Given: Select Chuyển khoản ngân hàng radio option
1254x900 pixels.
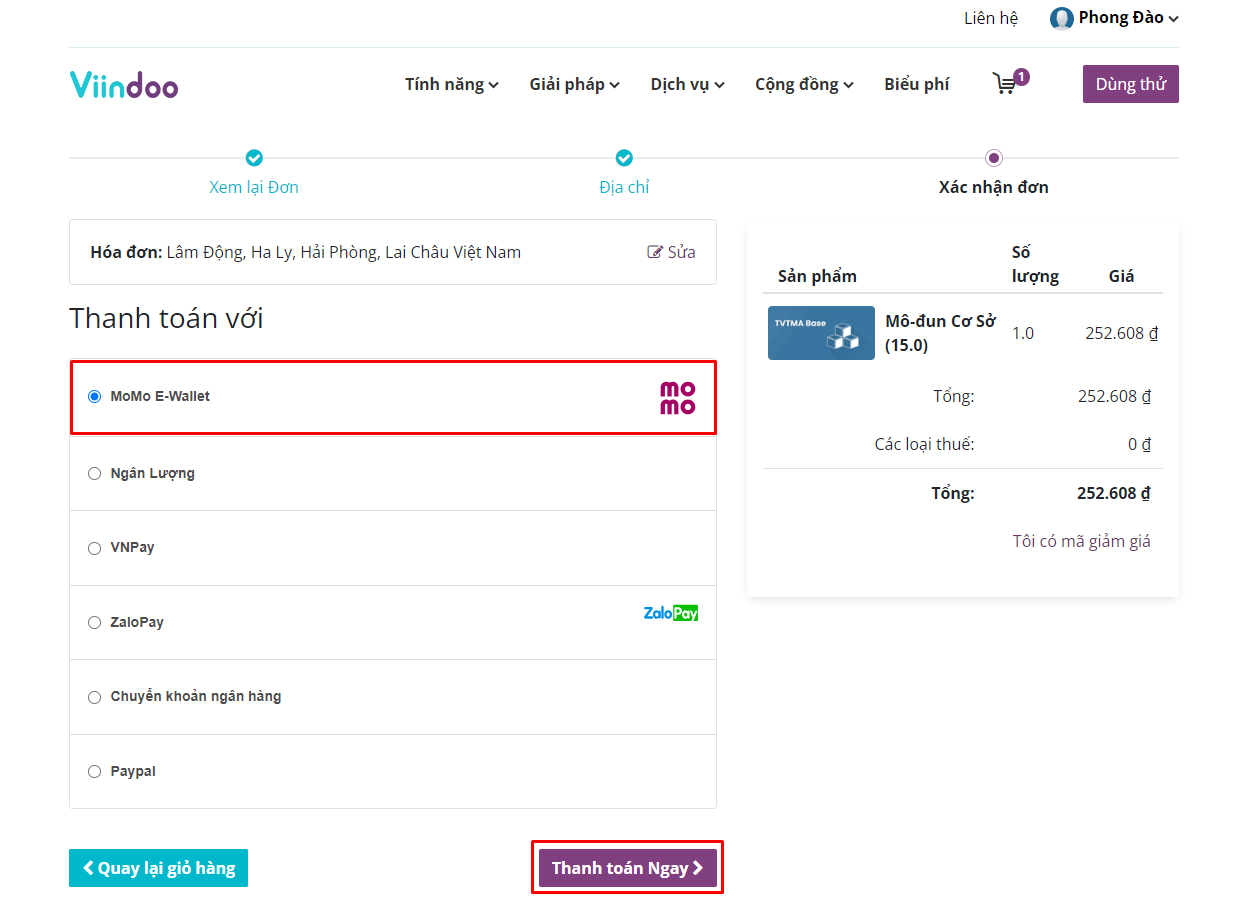Looking at the screenshot, I should click(x=95, y=697).
